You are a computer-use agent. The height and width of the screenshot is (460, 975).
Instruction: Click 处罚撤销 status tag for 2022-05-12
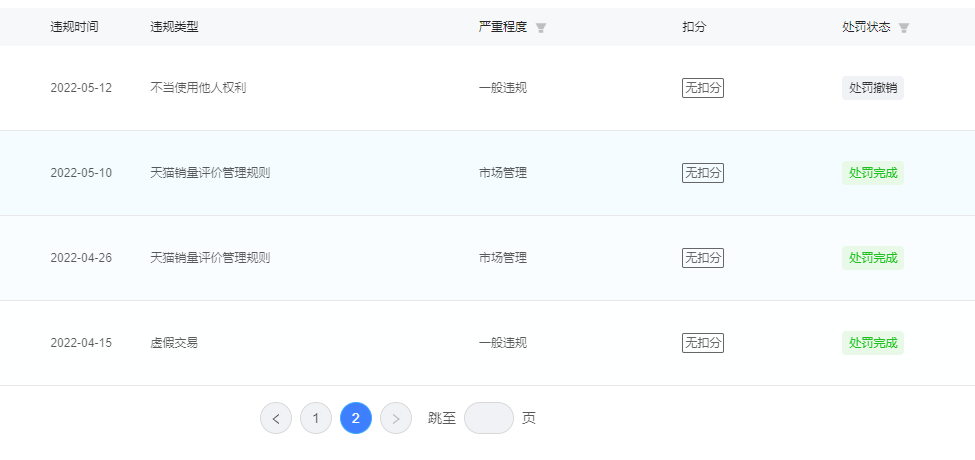873,88
